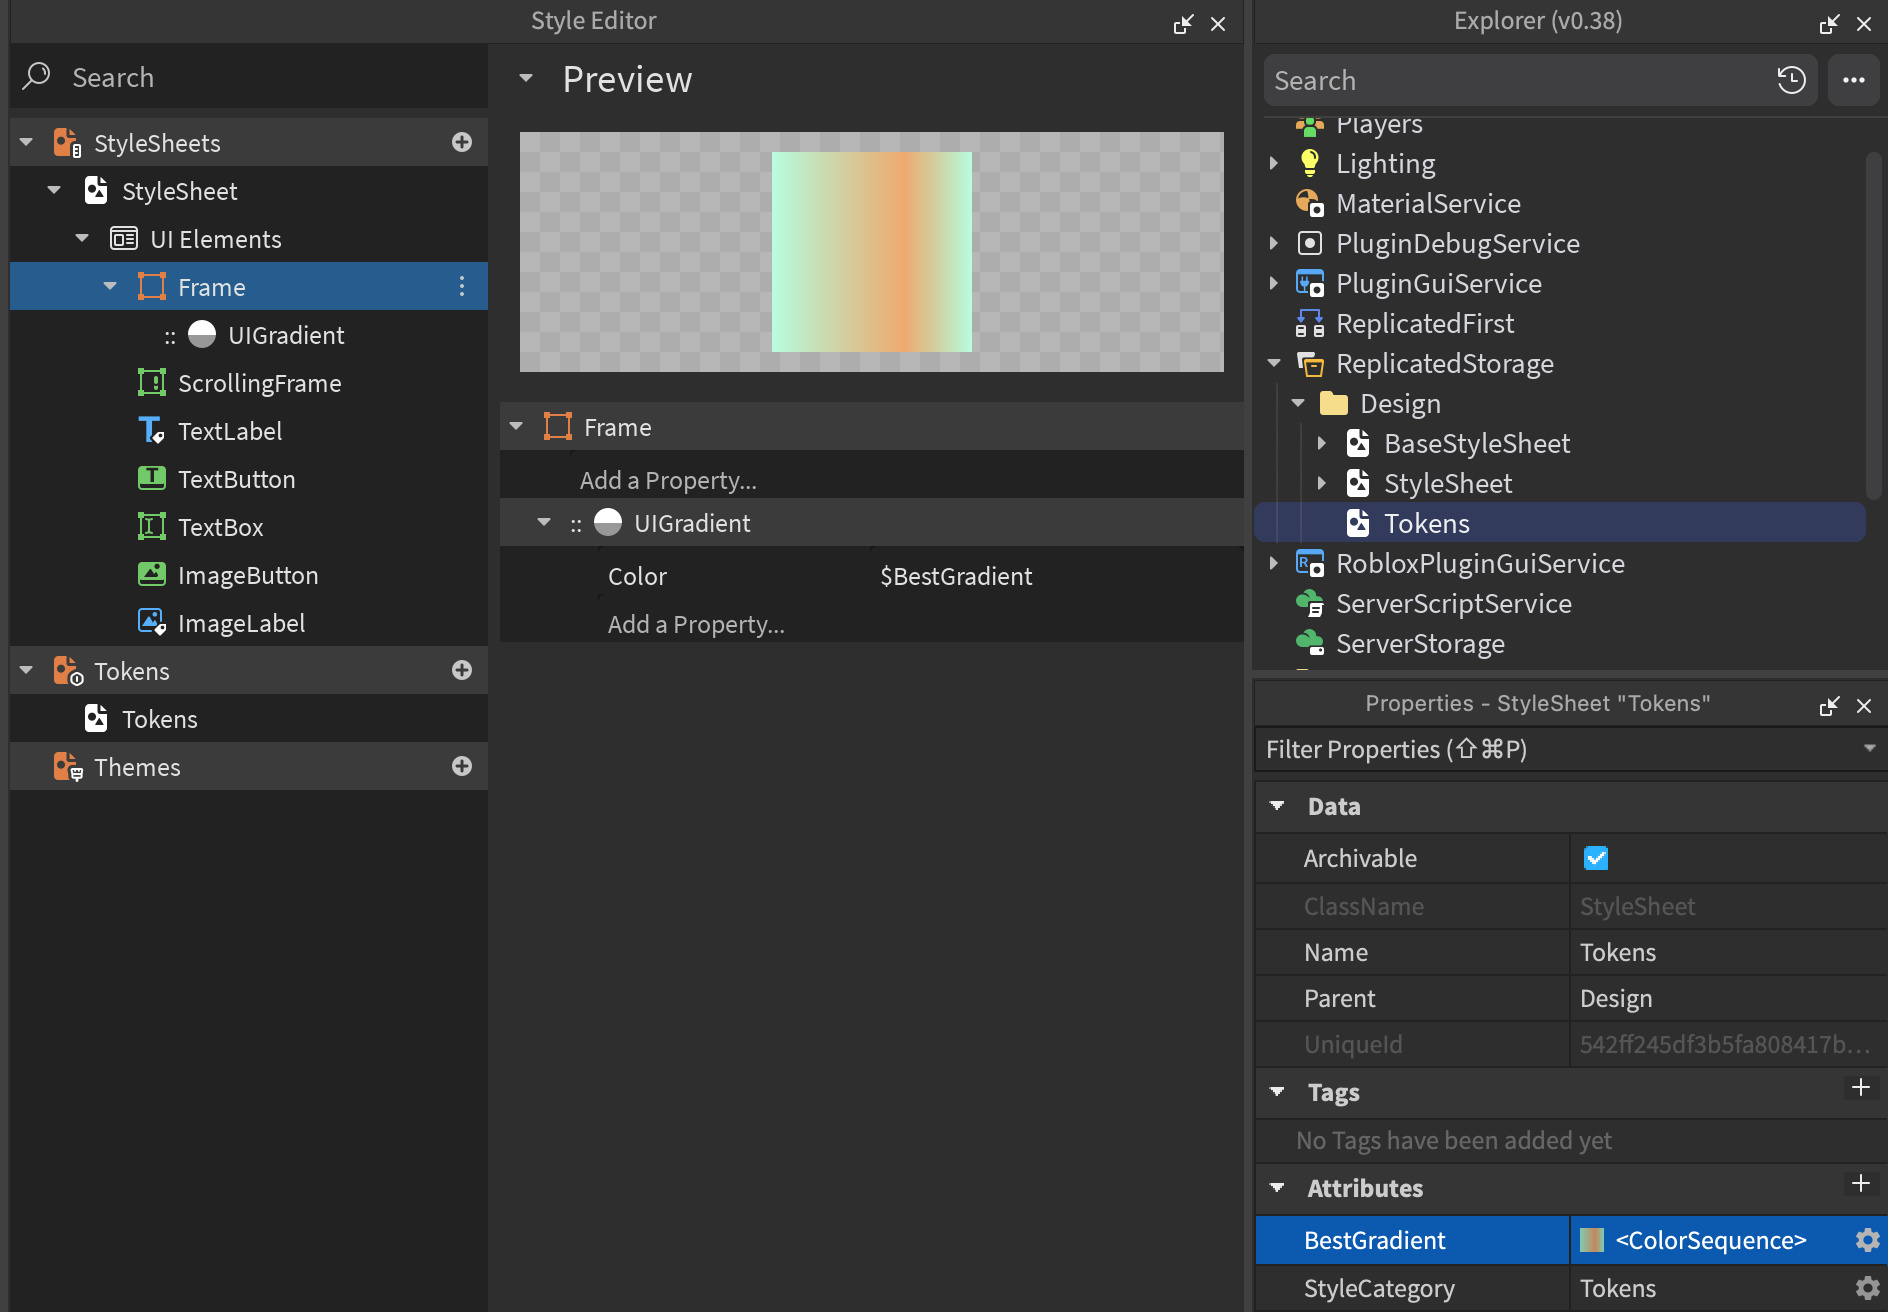Expand the BaseStyleSheet node in Explorer

1322,443
